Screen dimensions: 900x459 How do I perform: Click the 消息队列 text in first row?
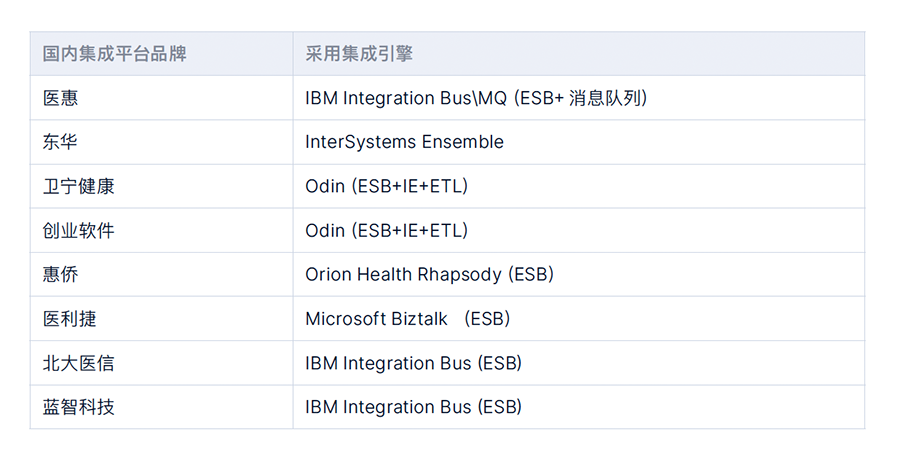604,98
